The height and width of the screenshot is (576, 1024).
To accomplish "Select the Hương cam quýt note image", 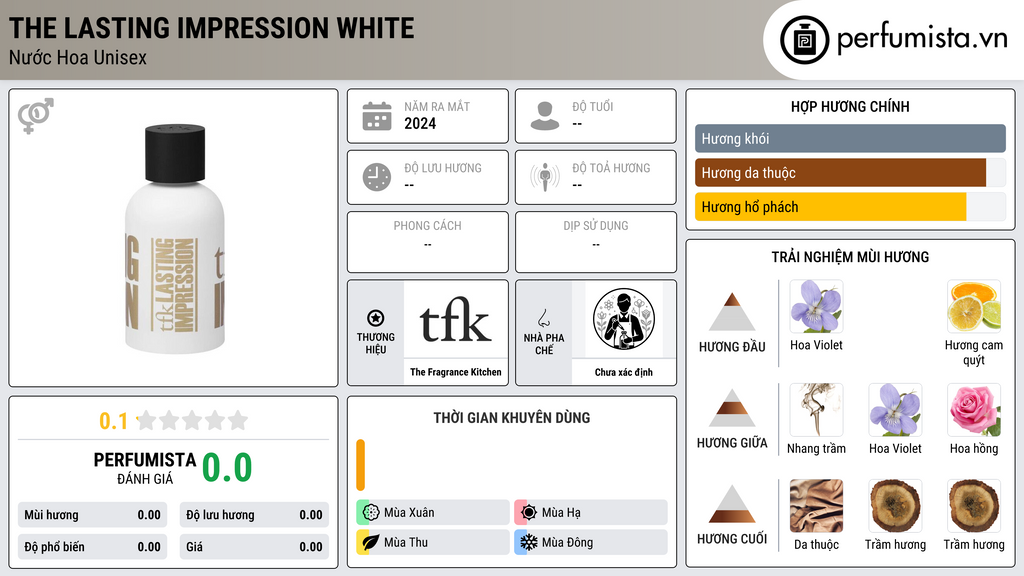I will (x=974, y=307).
